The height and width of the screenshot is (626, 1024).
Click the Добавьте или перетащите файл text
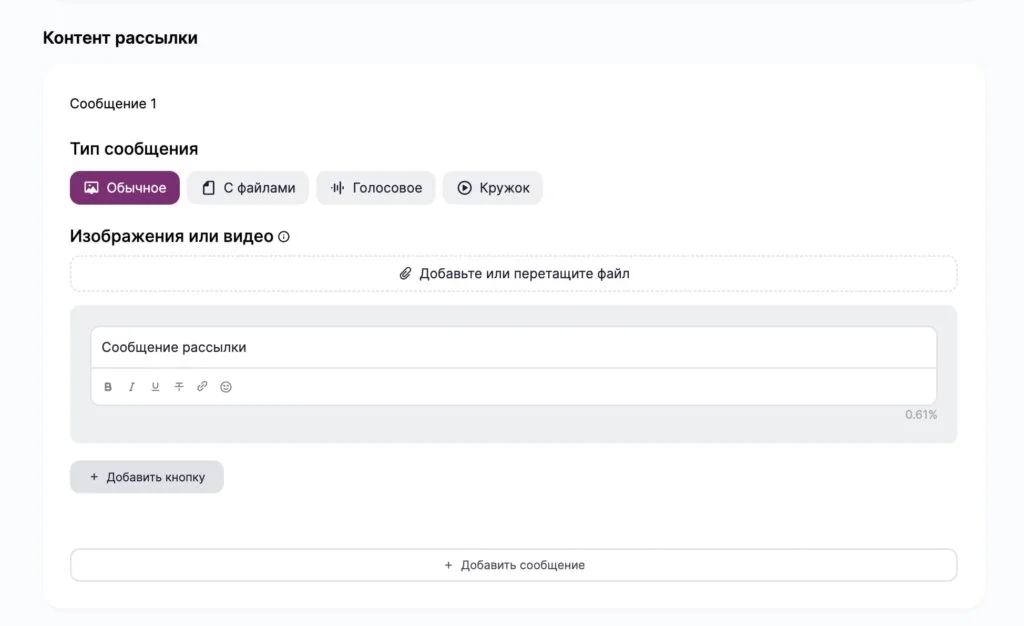[x=524, y=273]
